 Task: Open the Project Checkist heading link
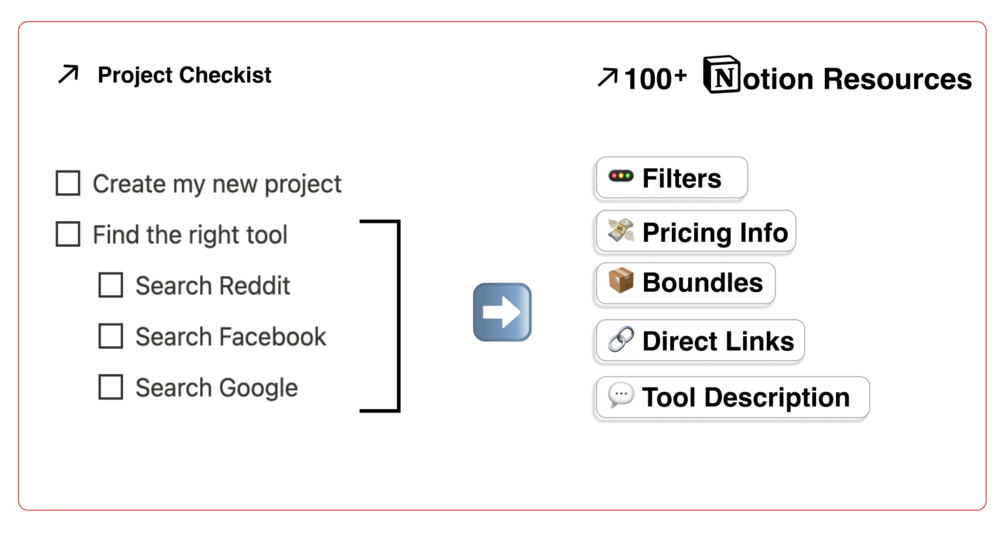coord(184,75)
